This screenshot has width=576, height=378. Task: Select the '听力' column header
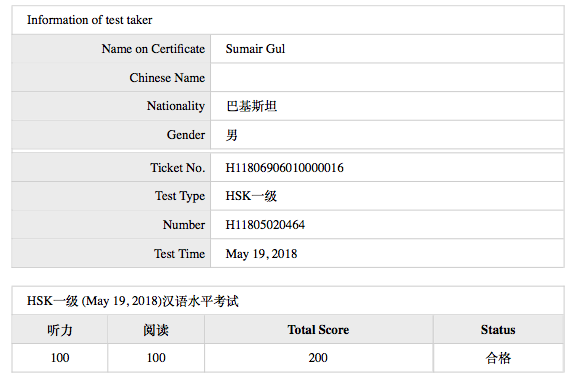coord(60,330)
